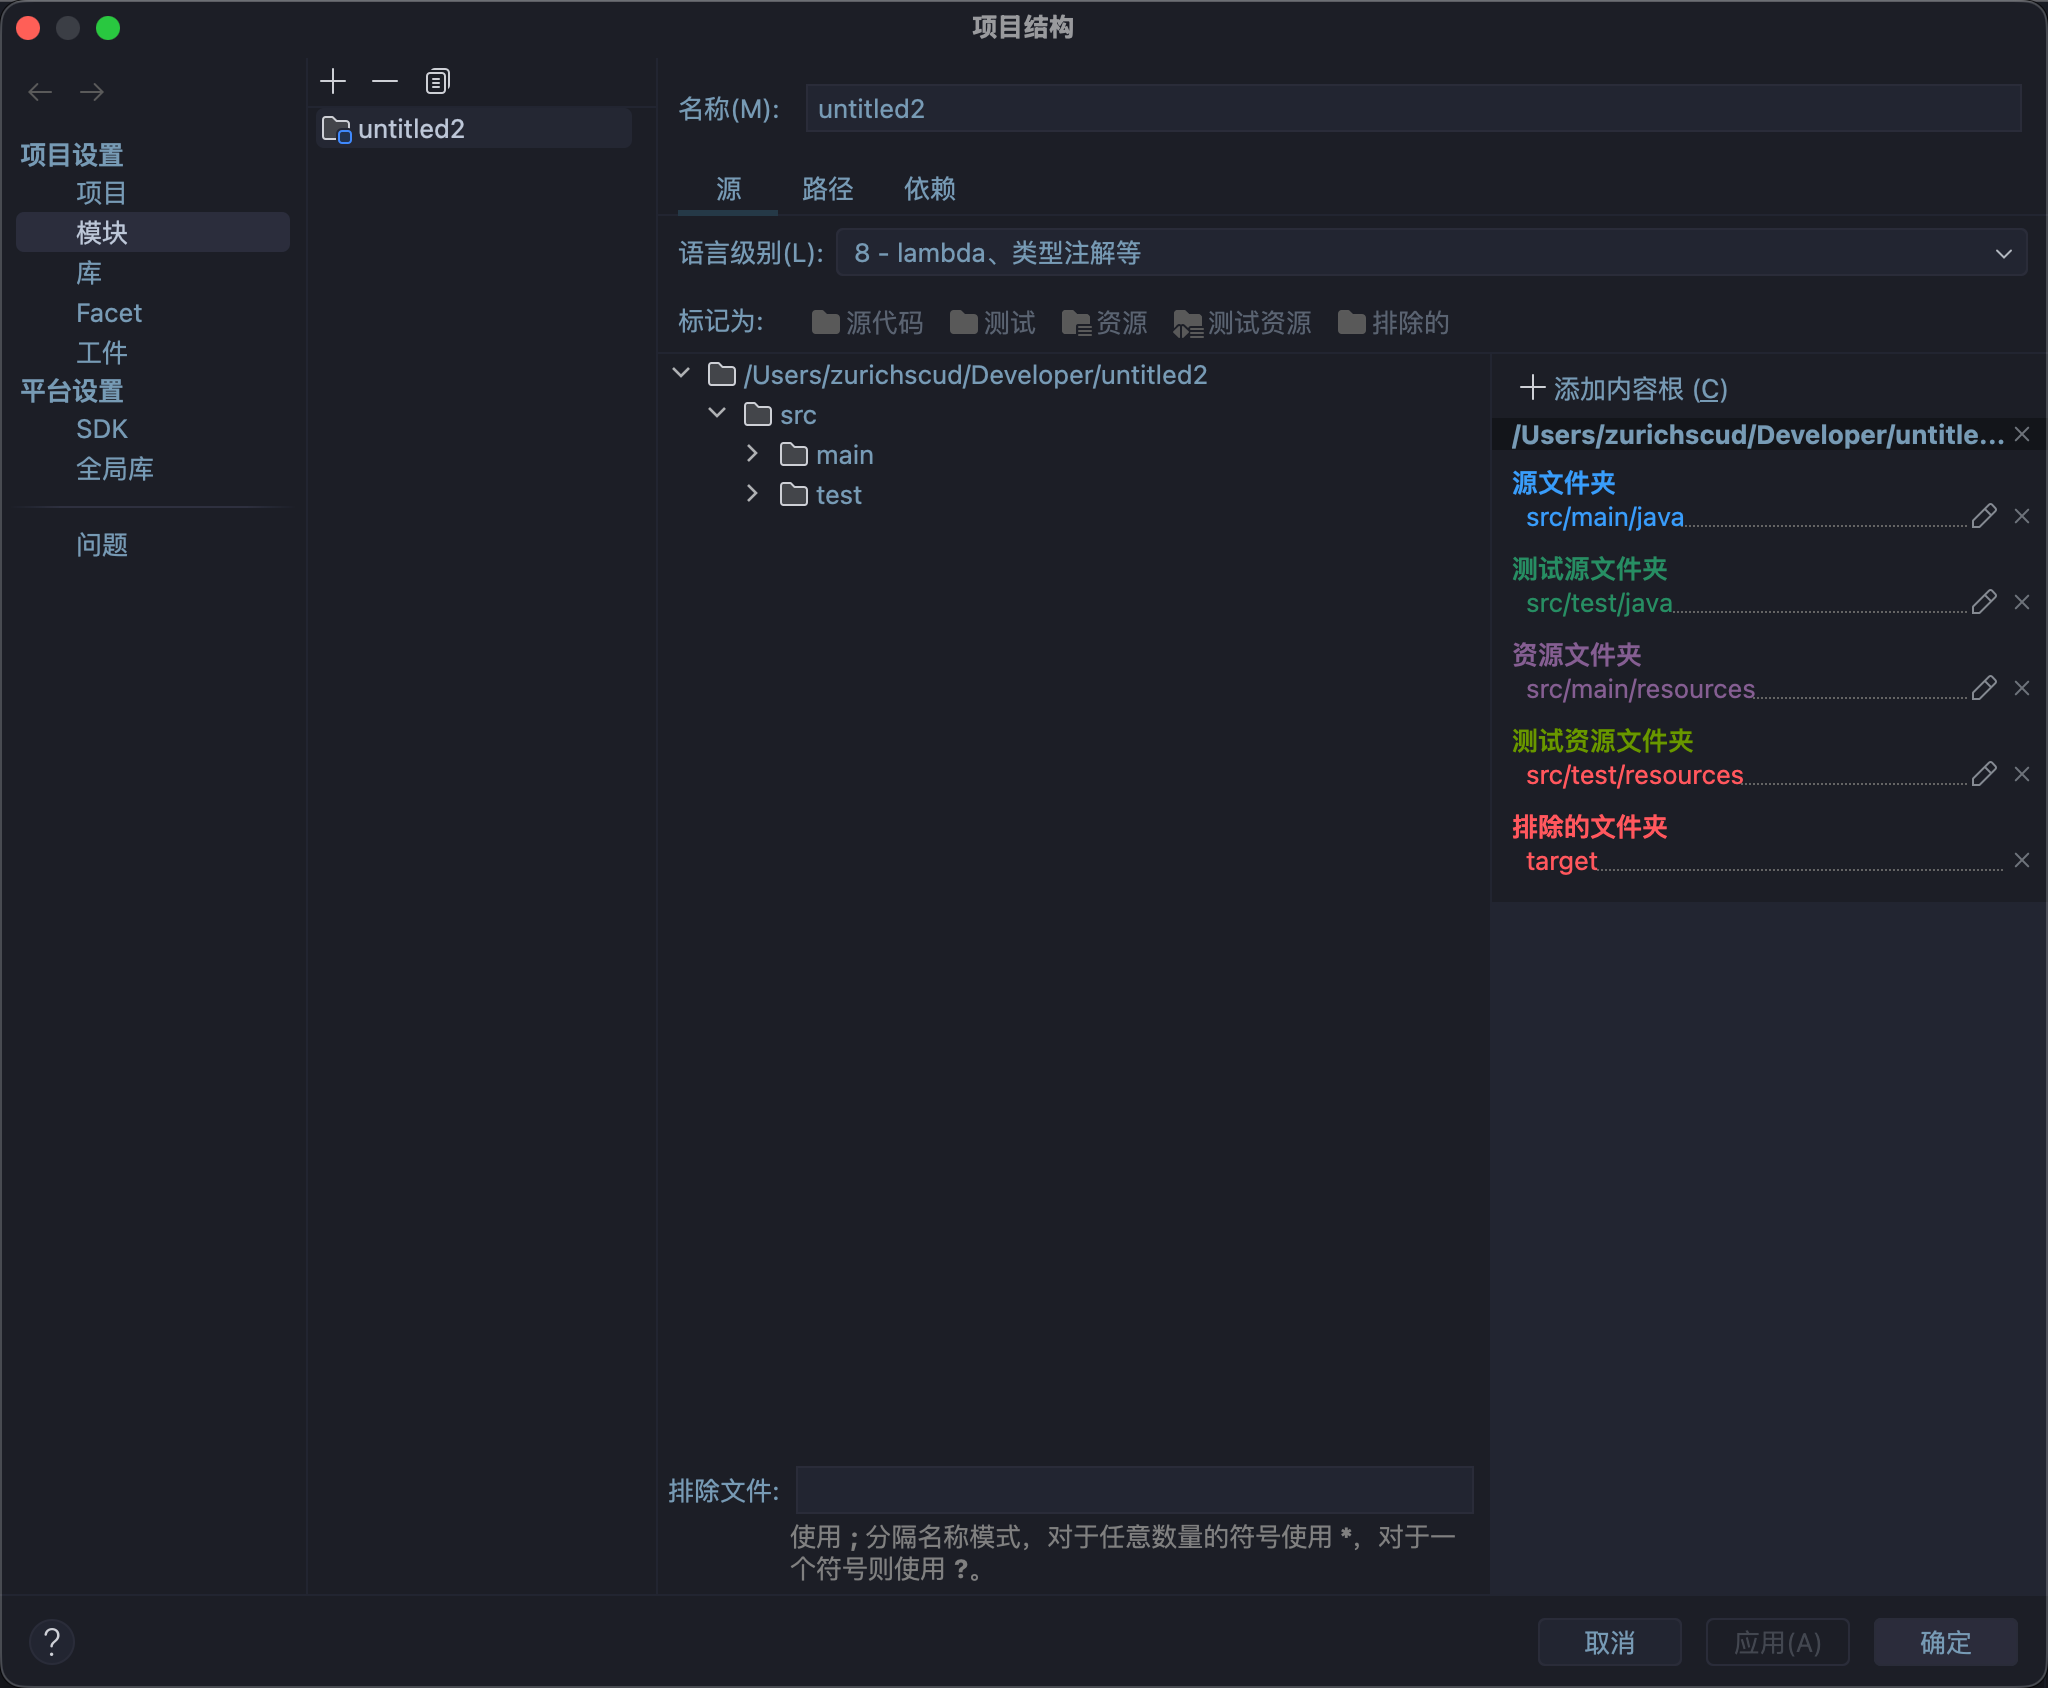Open the SDK platform settings item
This screenshot has height=1688, width=2048.
(102, 429)
